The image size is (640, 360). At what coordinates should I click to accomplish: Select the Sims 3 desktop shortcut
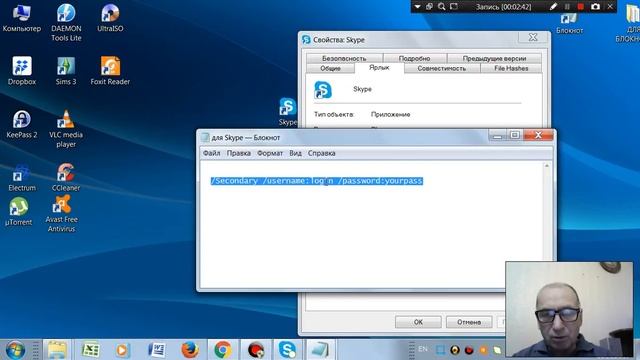tap(66, 71)
